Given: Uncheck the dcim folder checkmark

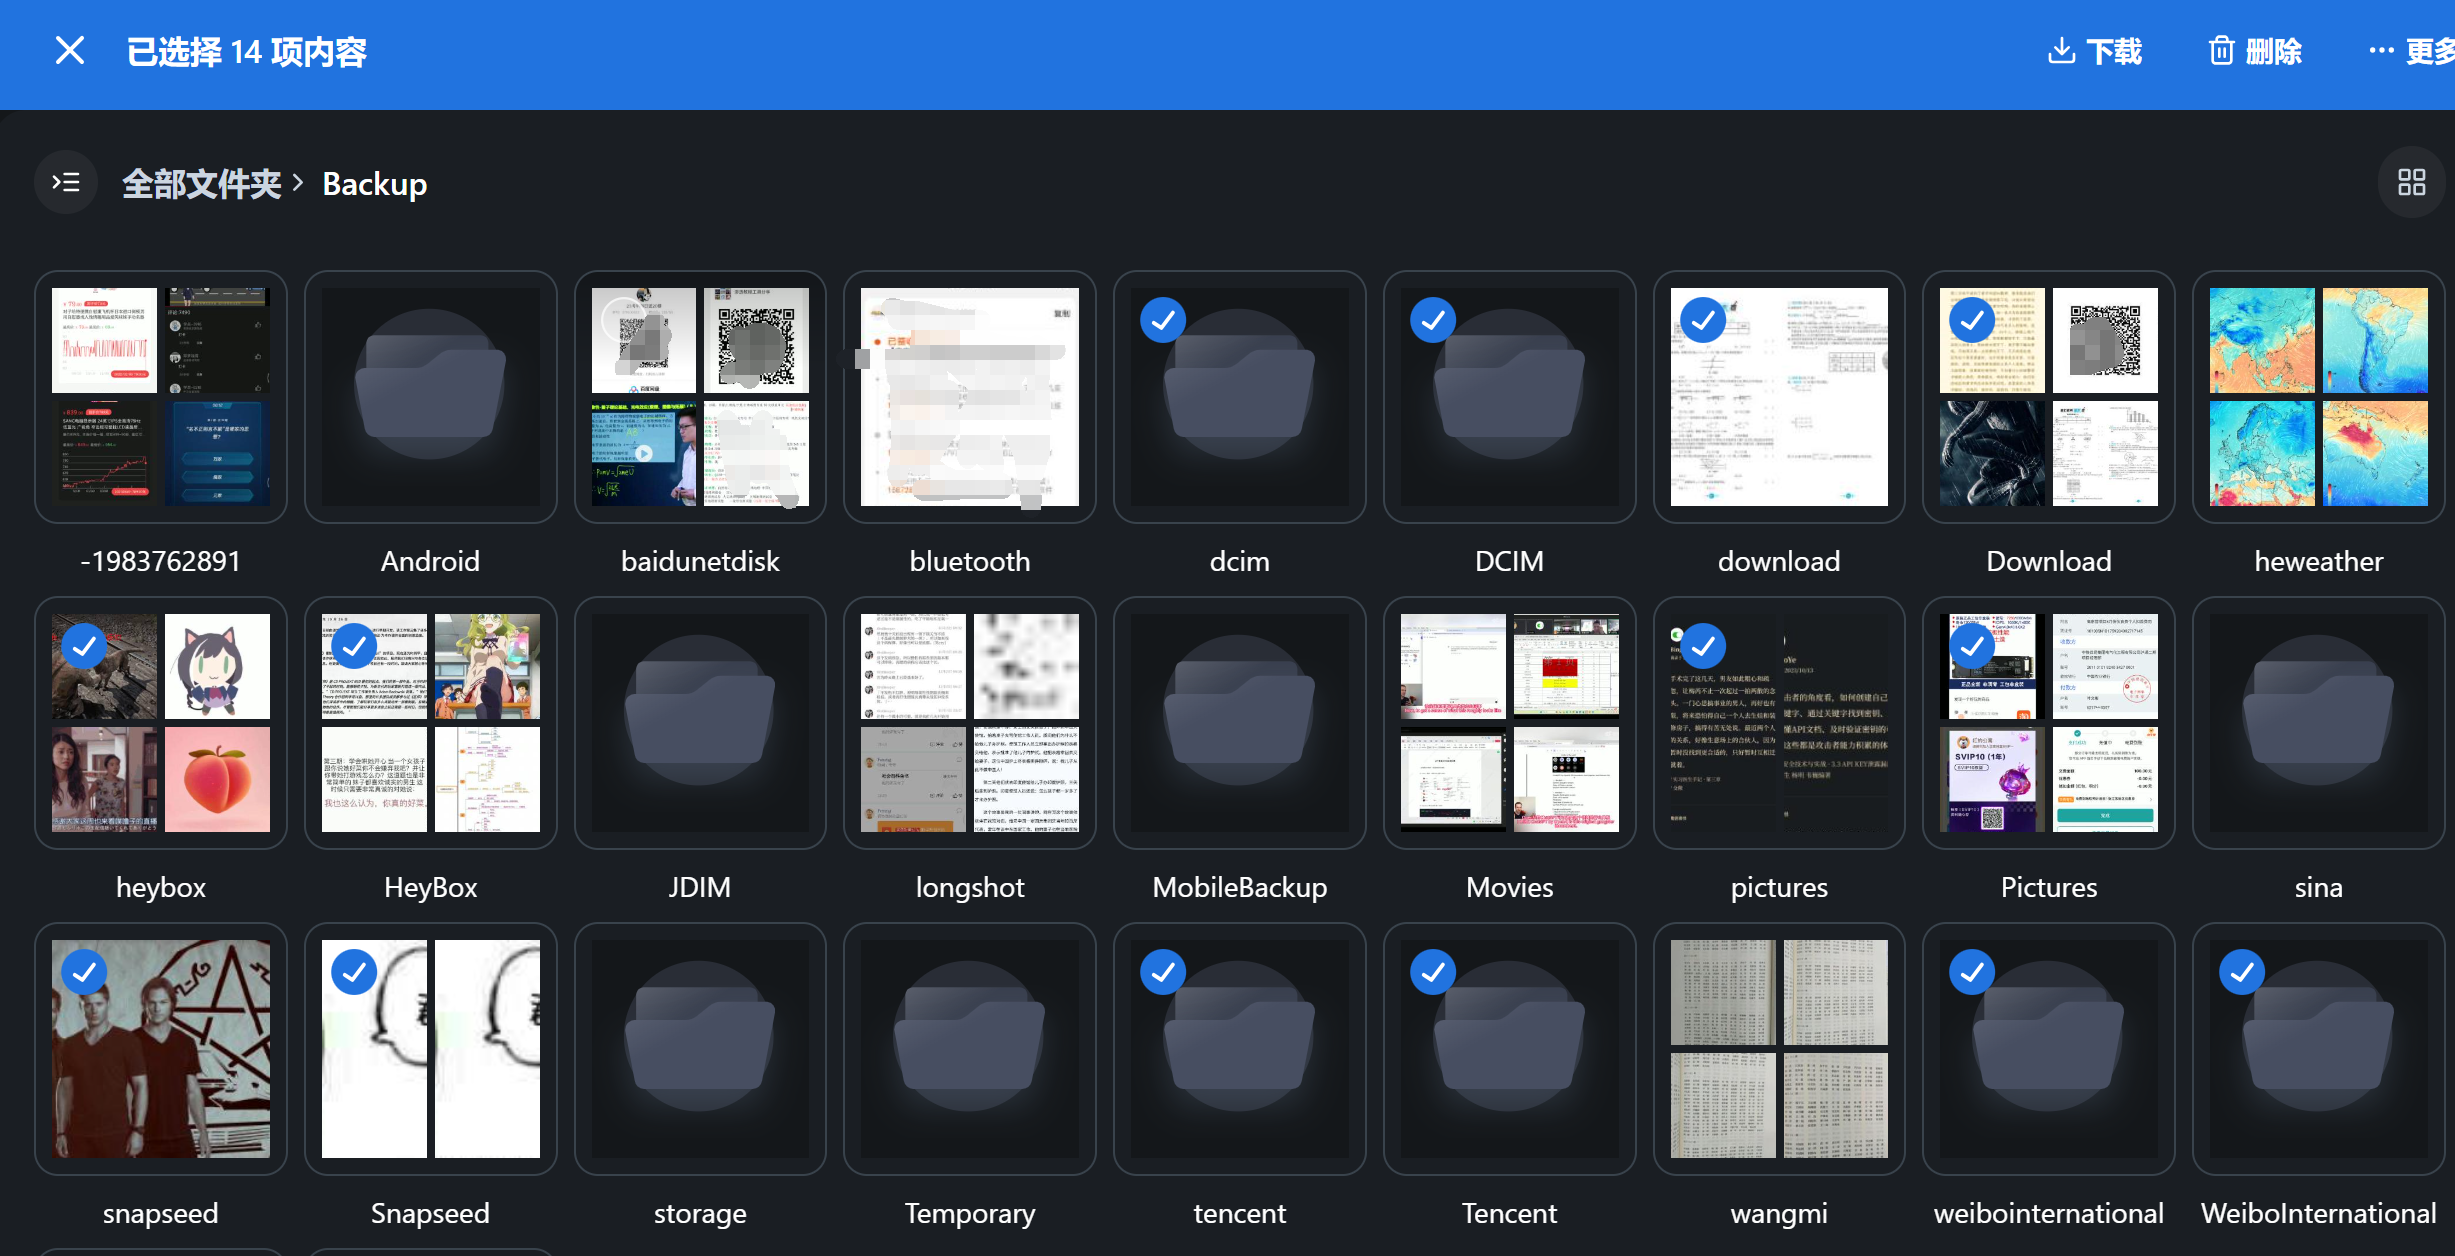Looking at the screenshot, I should pyautogui.click(x=1163, y=320).
